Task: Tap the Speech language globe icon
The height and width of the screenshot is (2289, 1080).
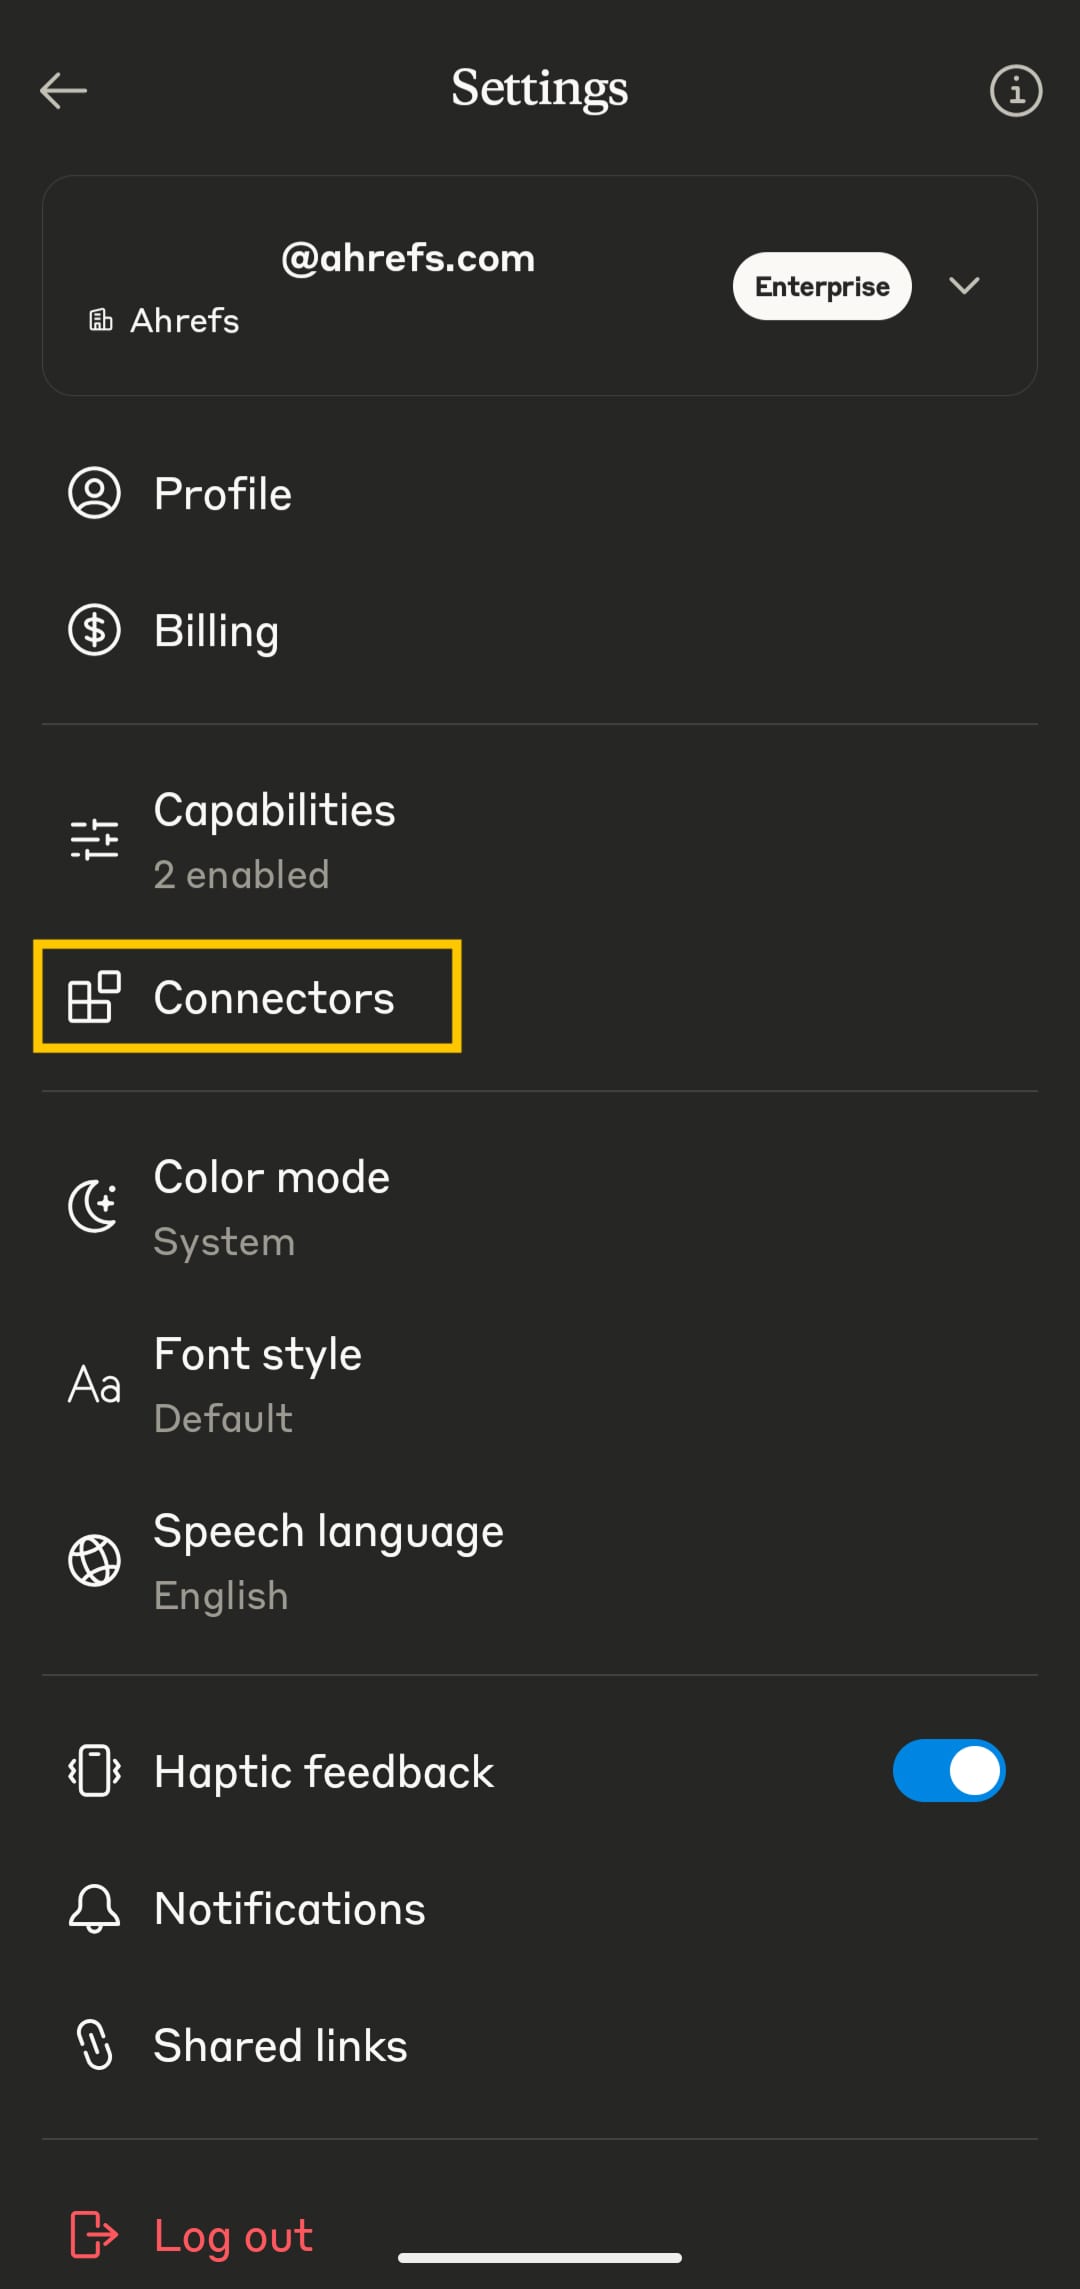Action: point(94,1560)
